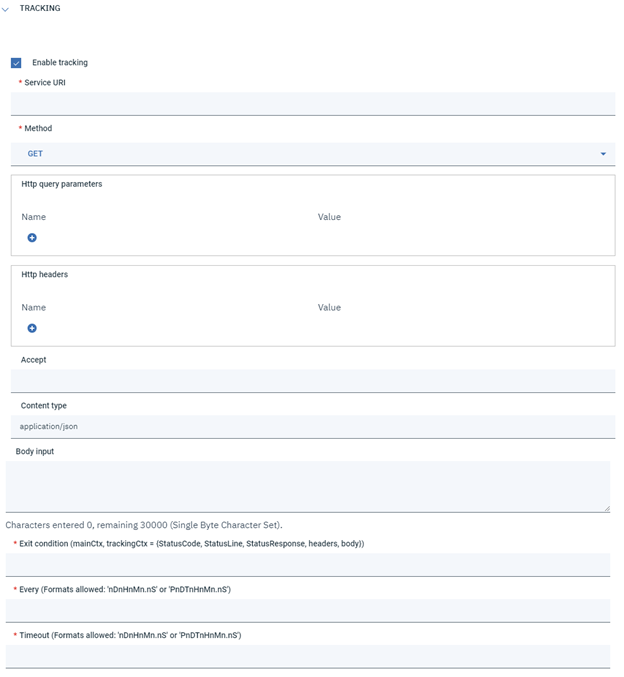Click the Http query parameters Name column
The width and height of the screenshot is (624, 677).
tap(34, 217)
